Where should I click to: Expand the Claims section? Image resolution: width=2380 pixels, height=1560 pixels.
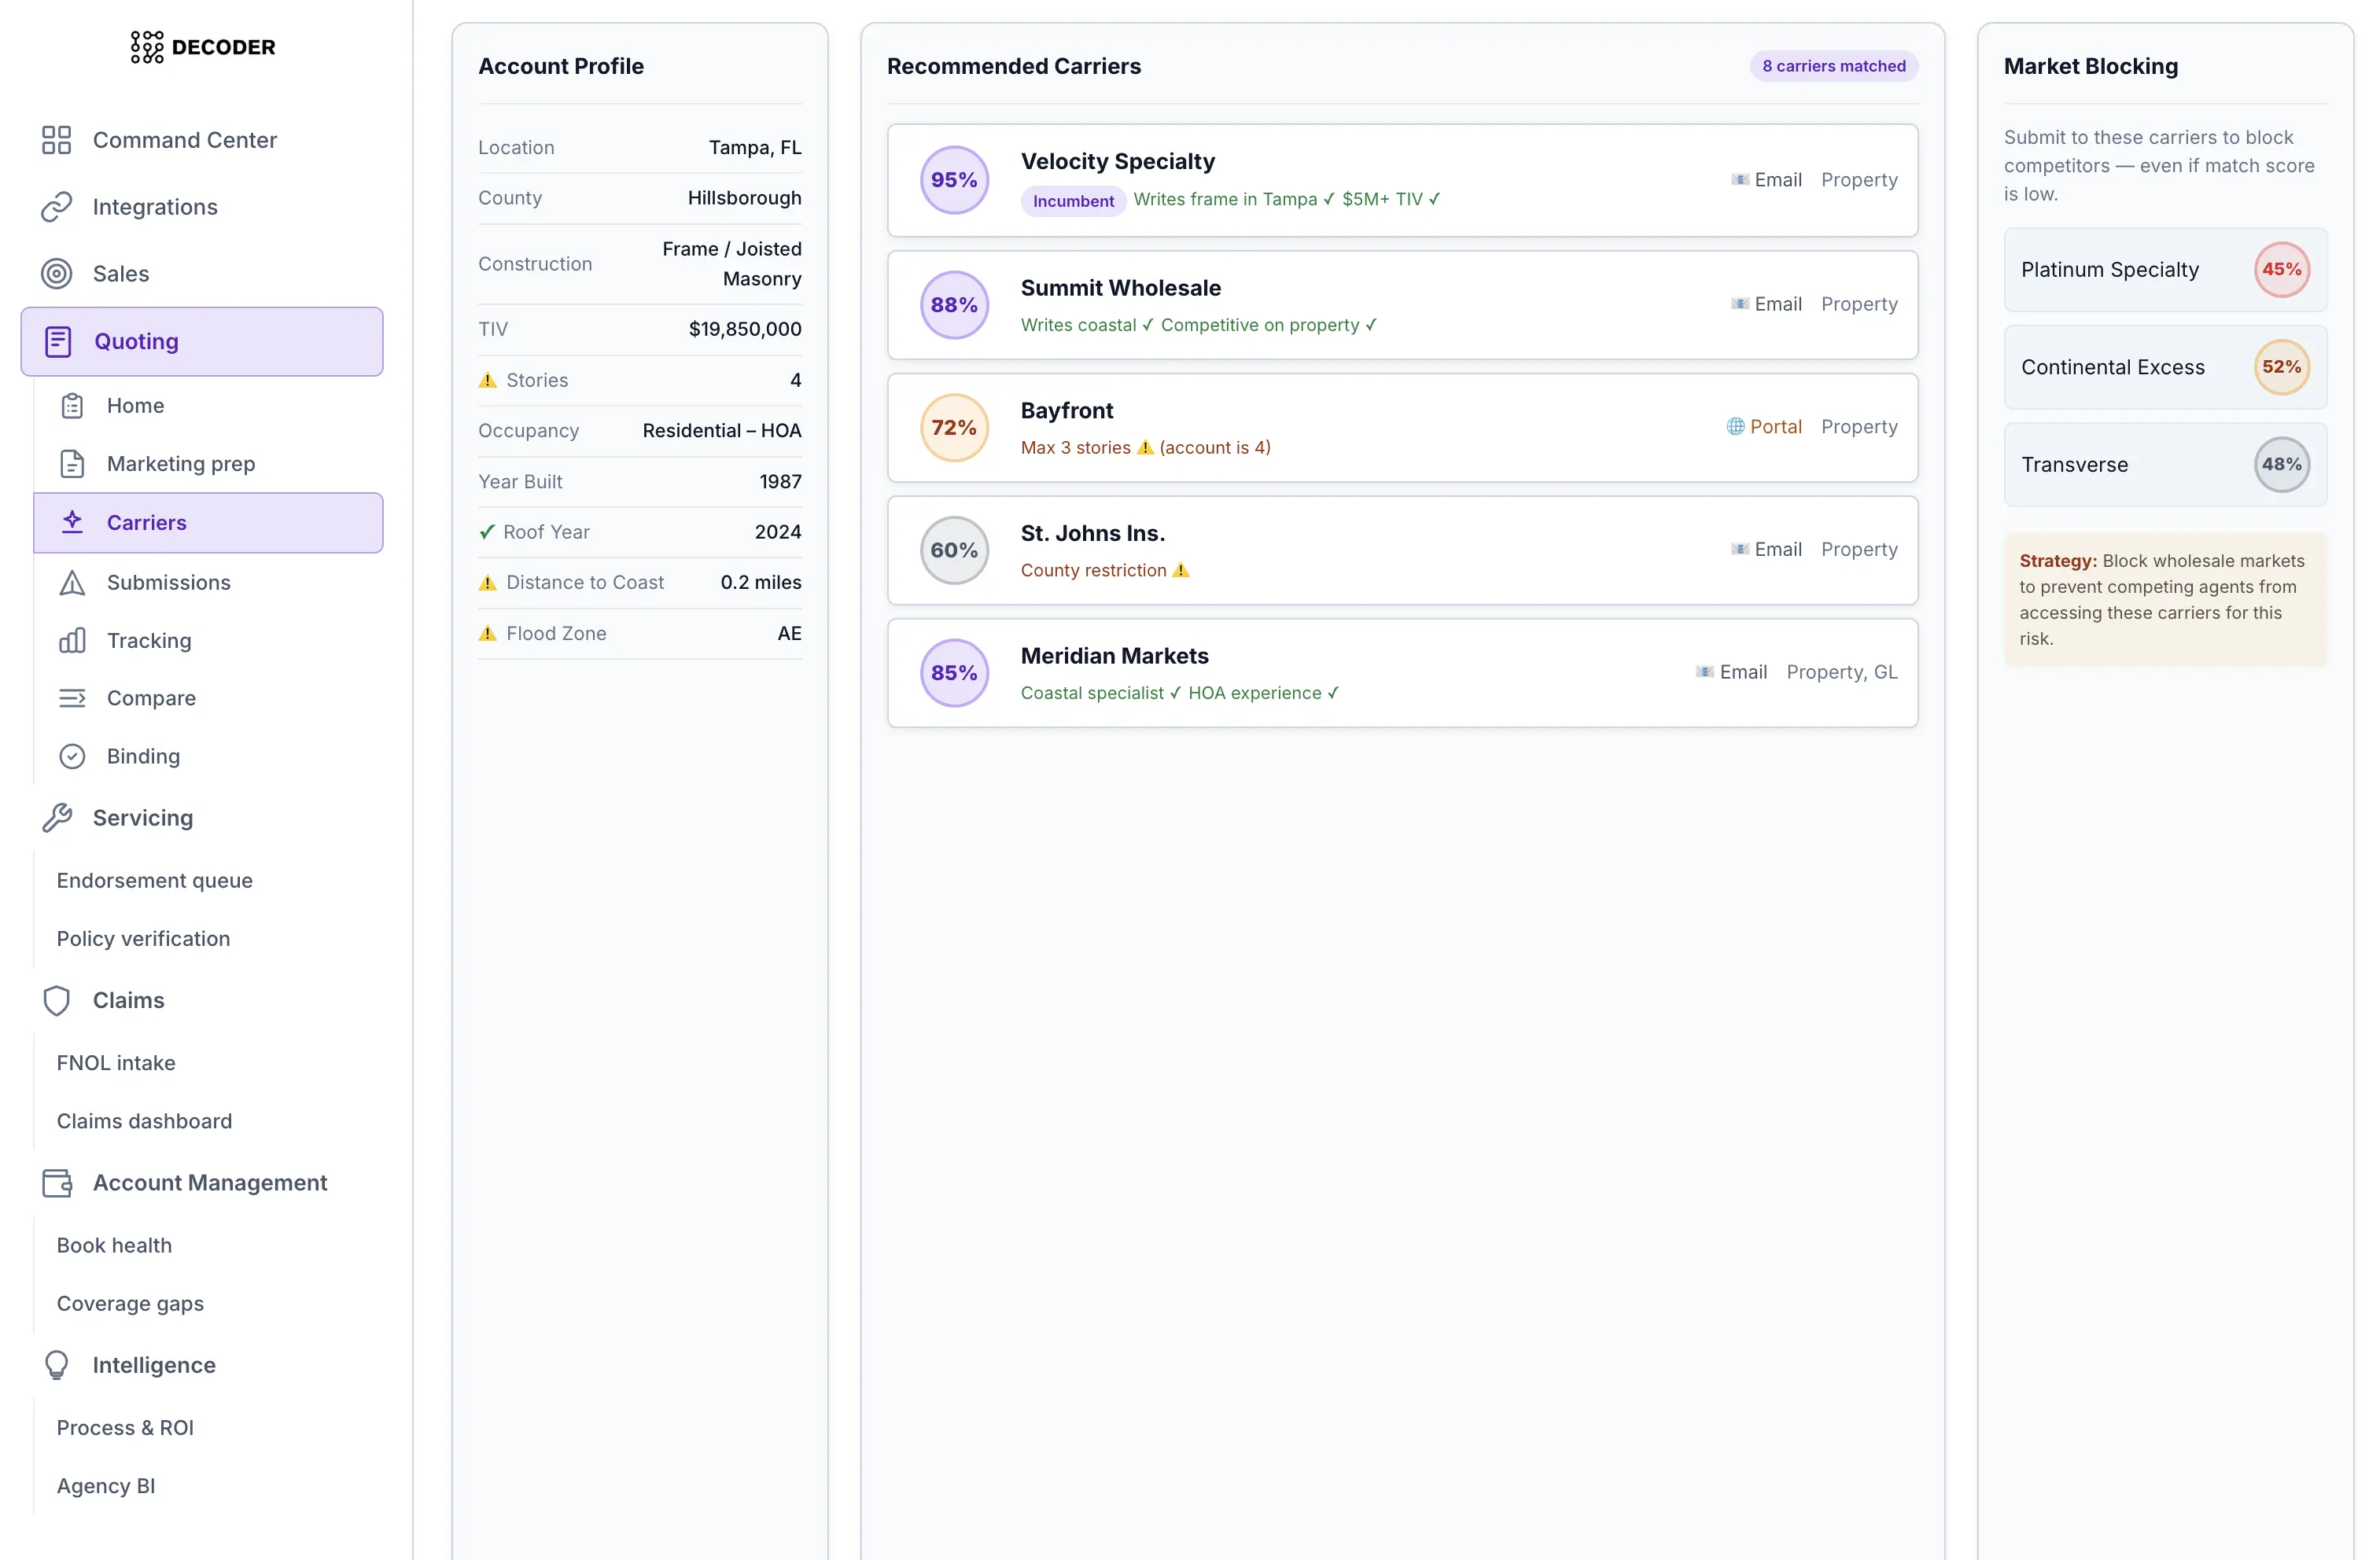[x=128, y=1000]
